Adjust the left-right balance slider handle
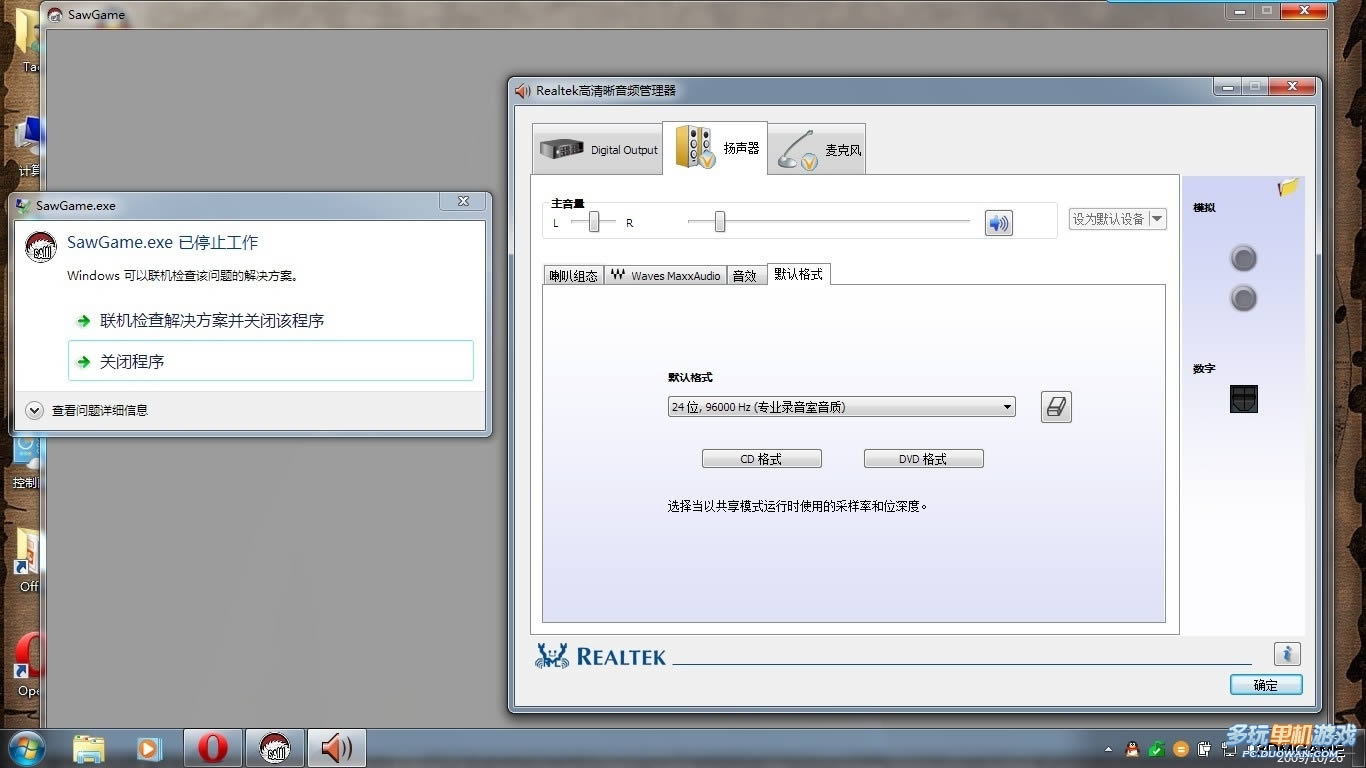 coord(594,222)
